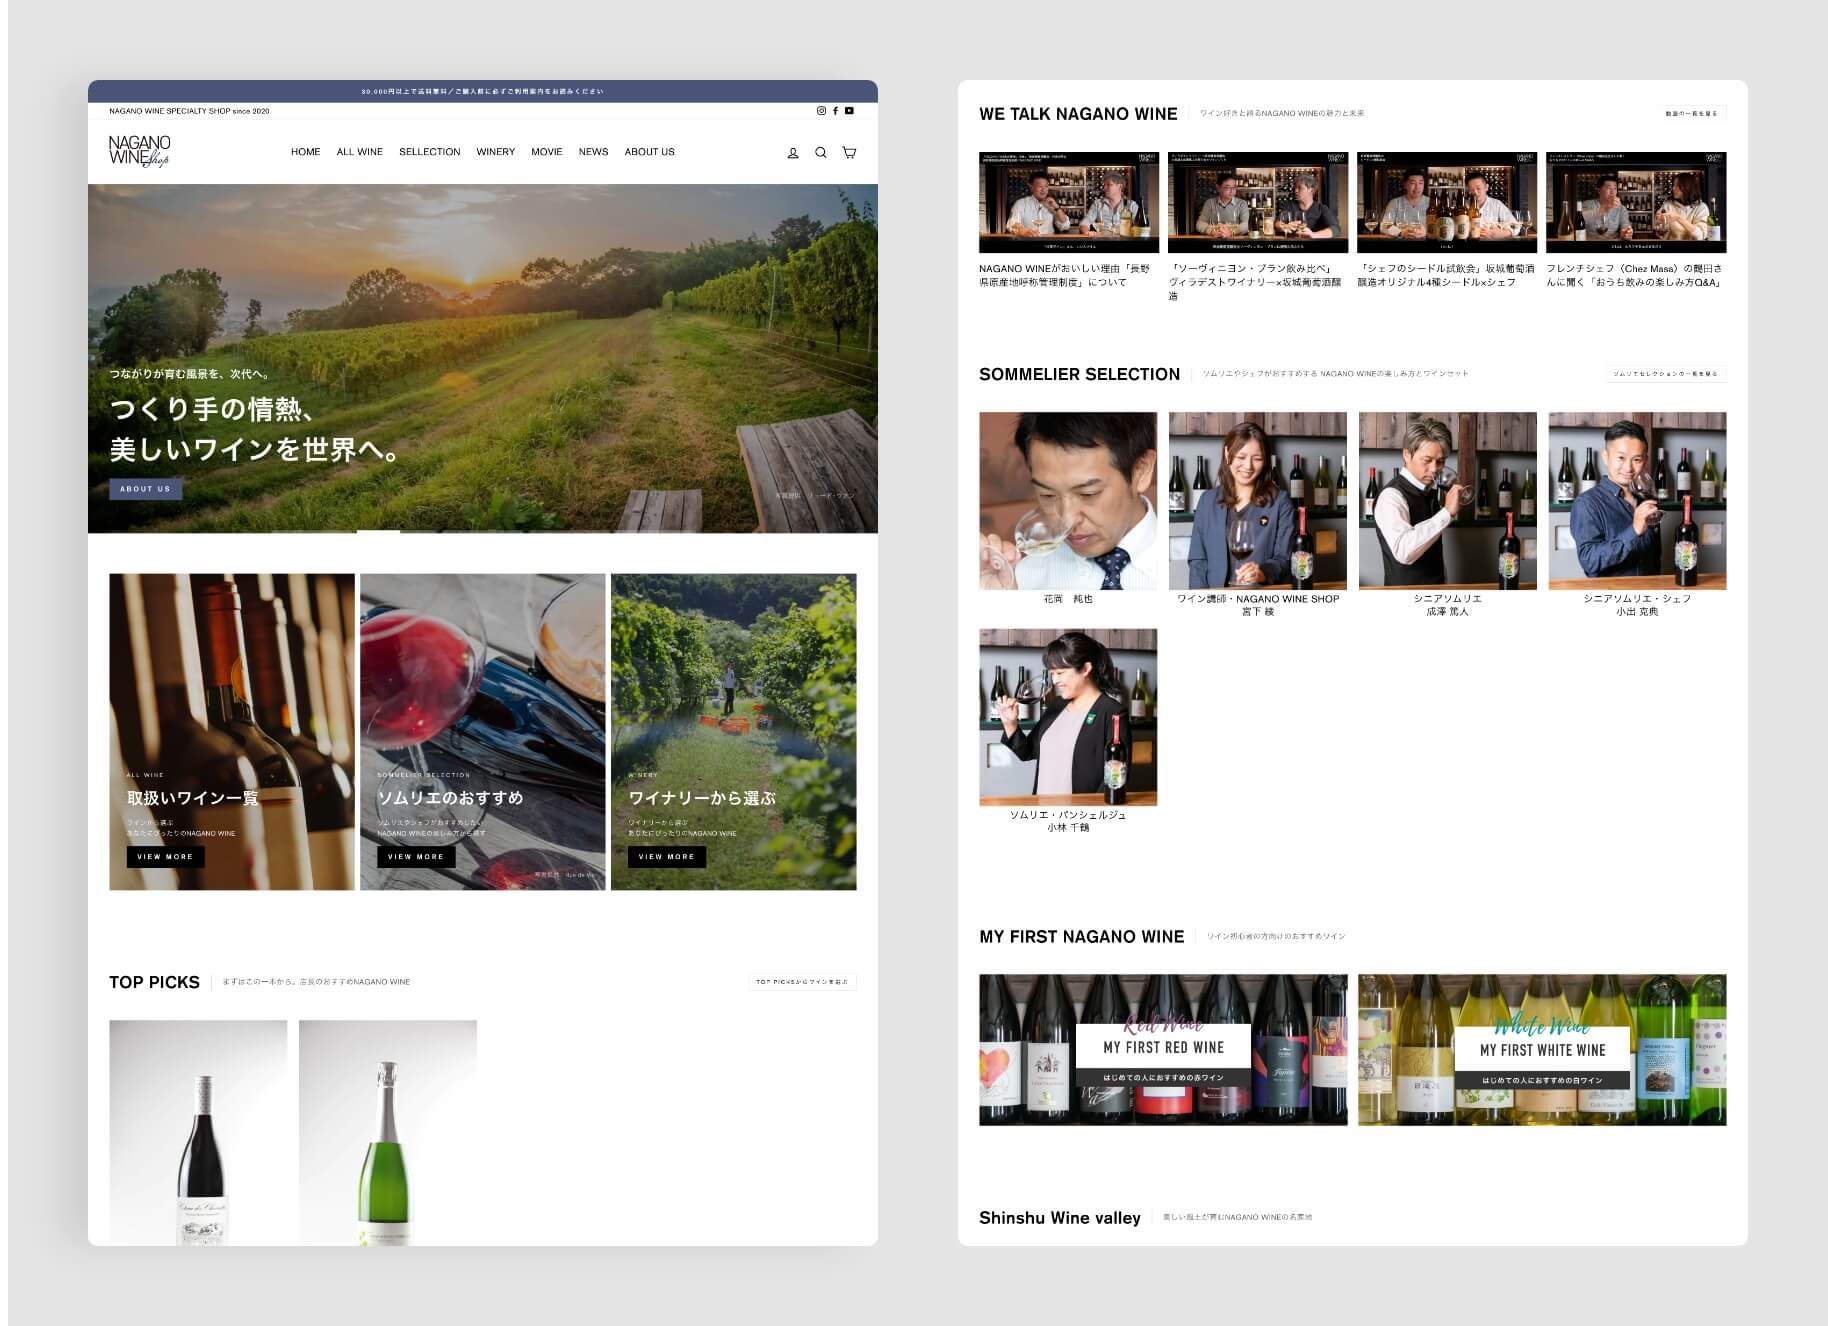The image size is (1828, 1326).
Task: Click VIEW MORE on ソムリエのおすすめ card
Action: [x=416, y=857]
